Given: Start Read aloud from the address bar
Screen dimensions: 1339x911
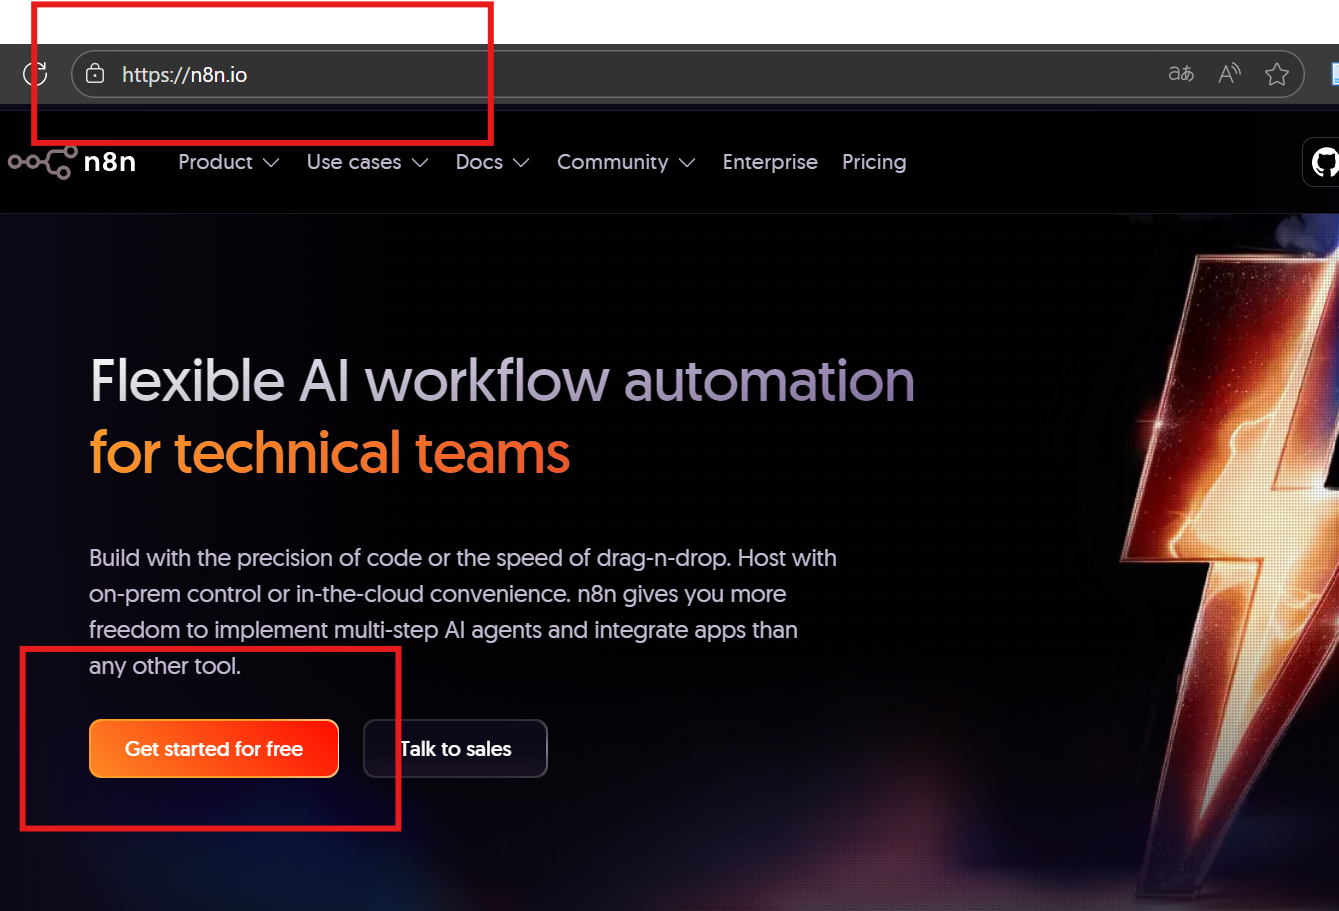Looking at the screenshot, I should 1229,74.
